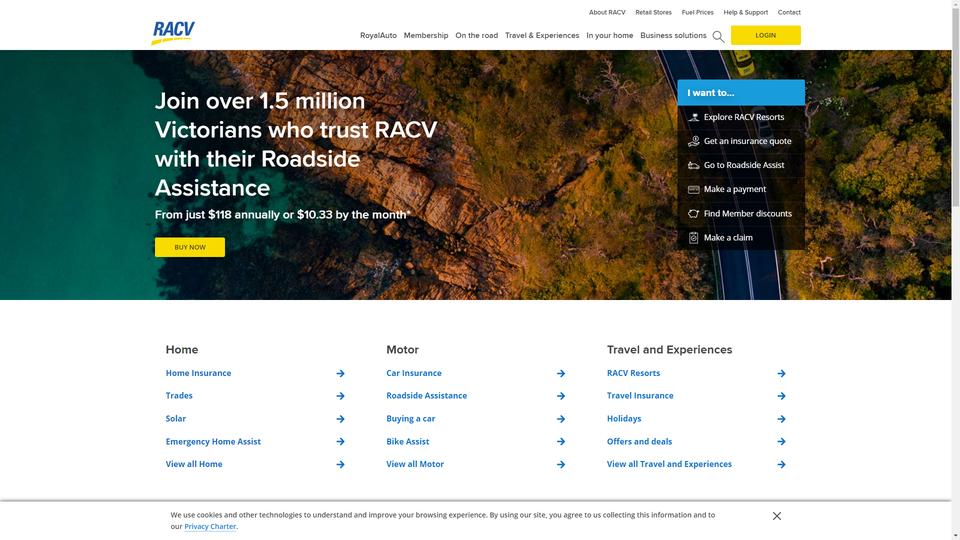Click the page vertical scrollbar thumb
This screenshot has height=540, width=960.
(955, 107)
